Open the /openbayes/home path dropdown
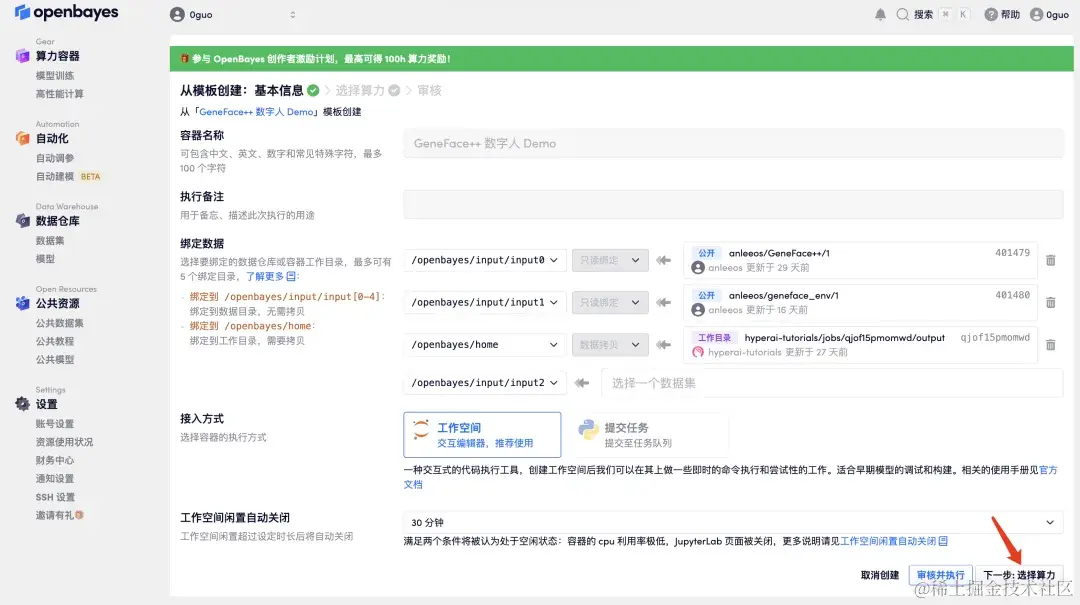The height and width of the screenshot is (605, 1080). 485,345
